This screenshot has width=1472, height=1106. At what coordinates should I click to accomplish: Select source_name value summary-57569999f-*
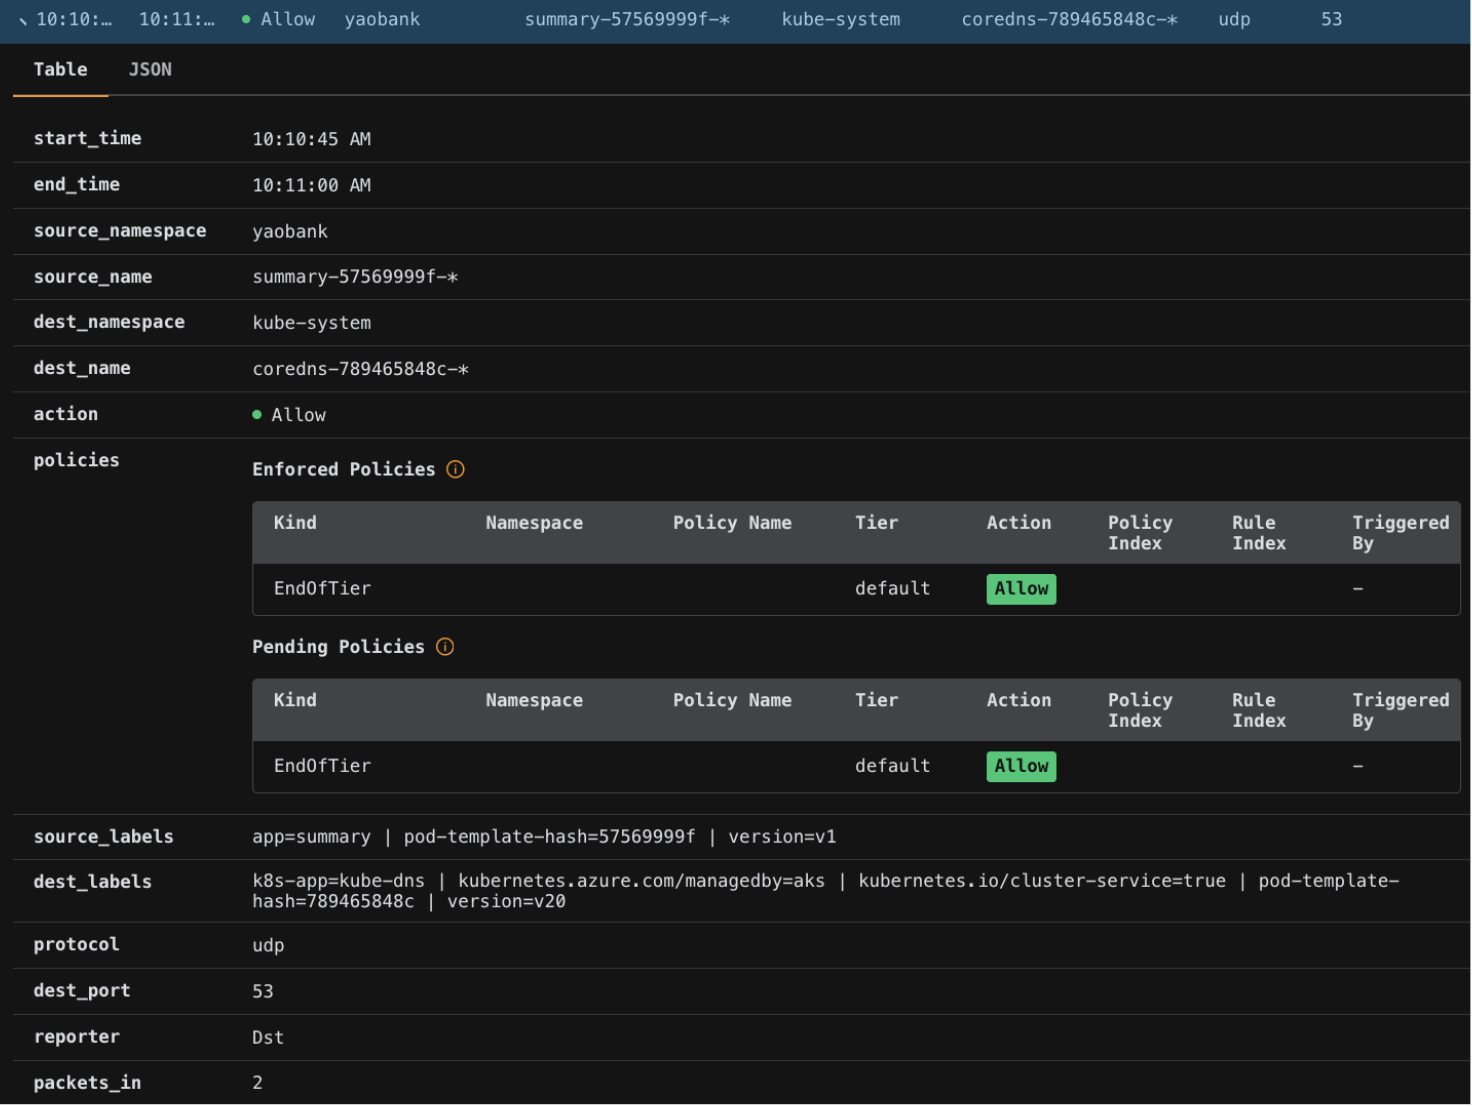(x=355, y=277)
